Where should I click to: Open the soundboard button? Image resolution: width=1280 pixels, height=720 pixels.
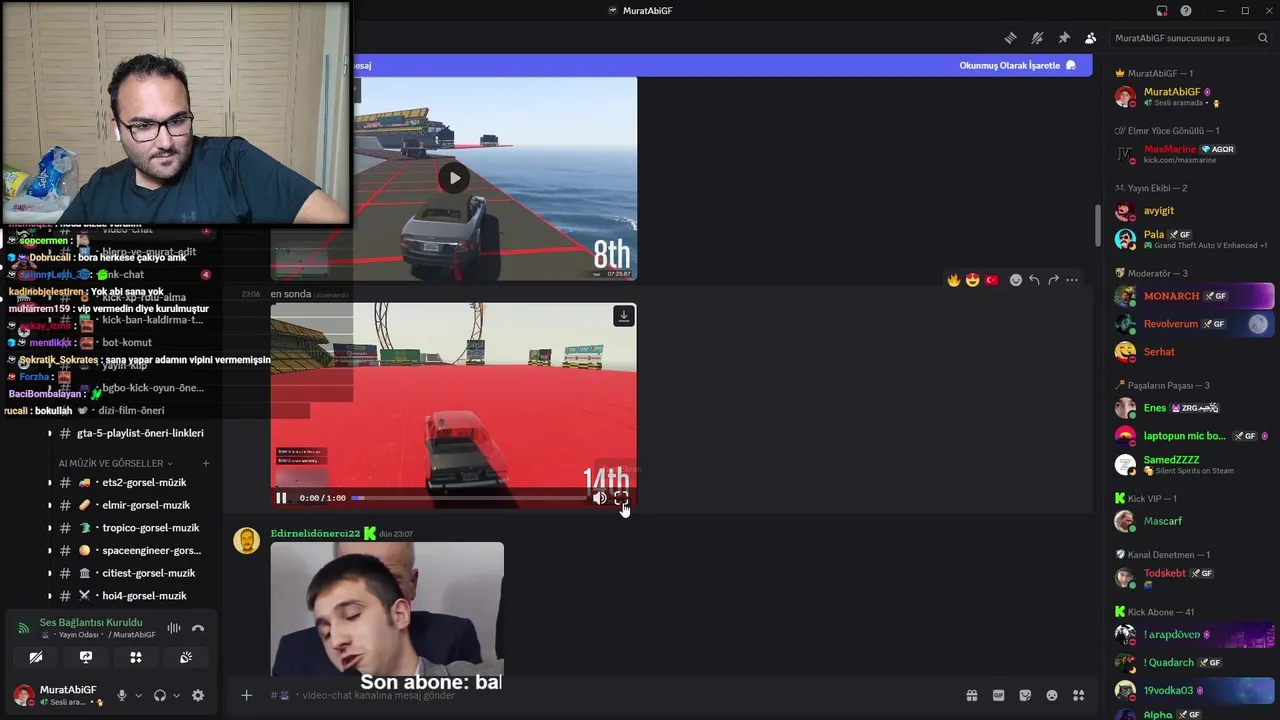(x=186, y=657)
